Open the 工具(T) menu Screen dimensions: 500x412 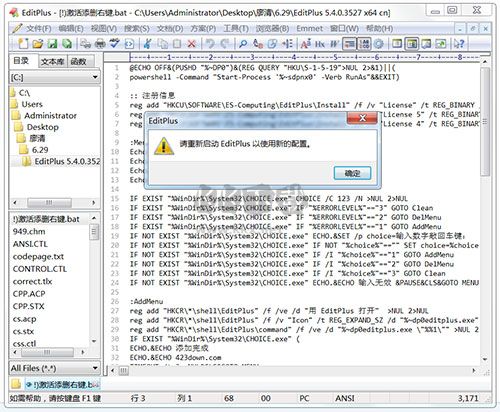click(x=236, y=29)
